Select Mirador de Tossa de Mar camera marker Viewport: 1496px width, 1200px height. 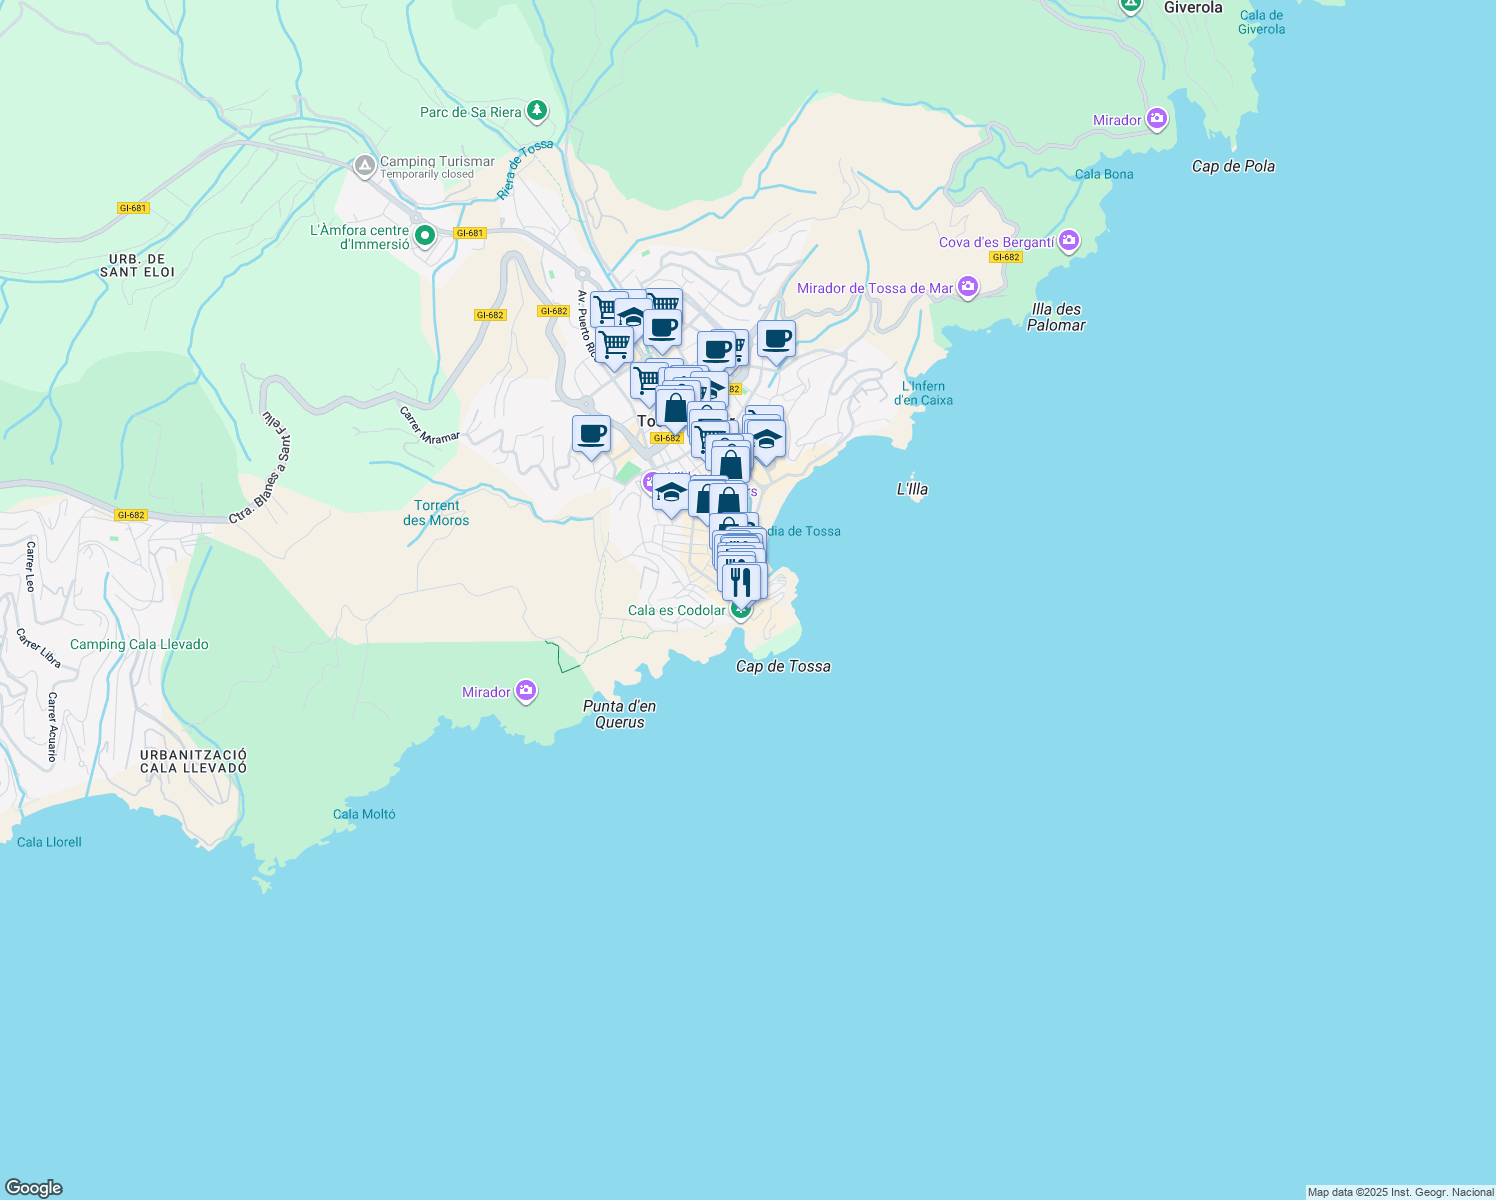coord(967,288)
